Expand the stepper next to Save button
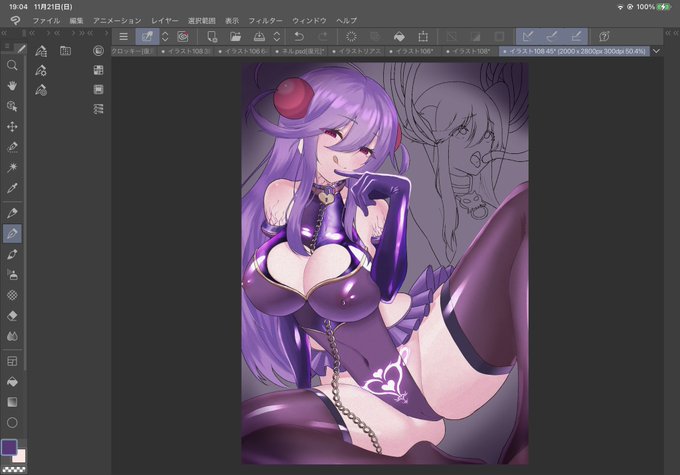680x475 pixels. (x=277, y=36)
